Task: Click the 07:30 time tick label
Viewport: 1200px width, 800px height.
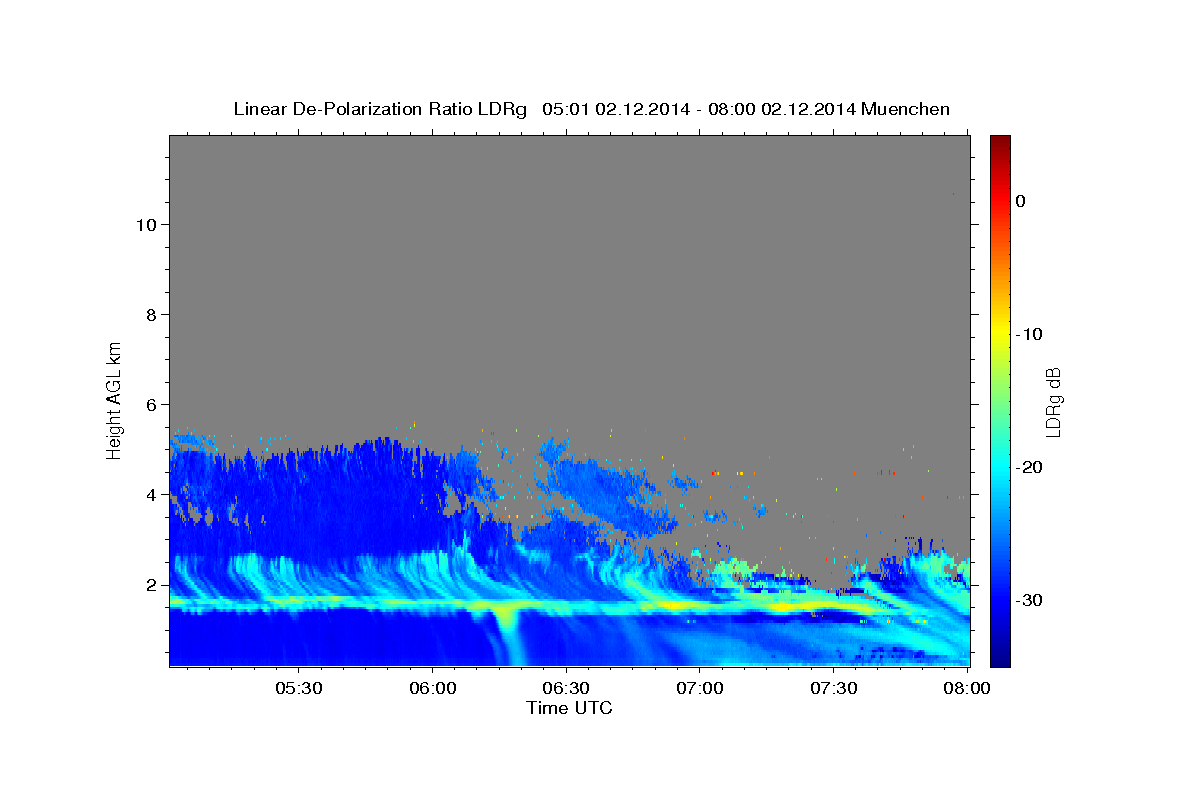Action: pyautogui.click(x=834, y=689)
